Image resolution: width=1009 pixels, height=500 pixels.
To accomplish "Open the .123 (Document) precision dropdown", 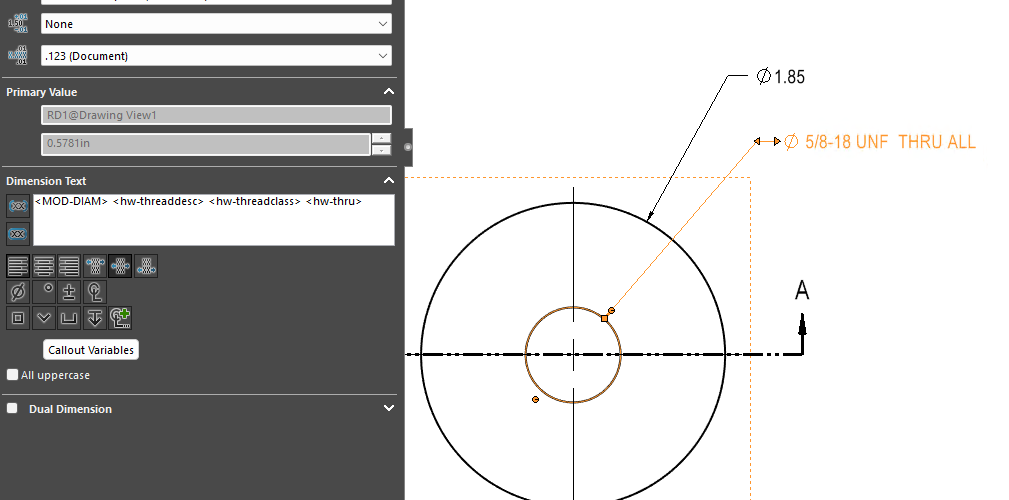I will tap(216, 56).
